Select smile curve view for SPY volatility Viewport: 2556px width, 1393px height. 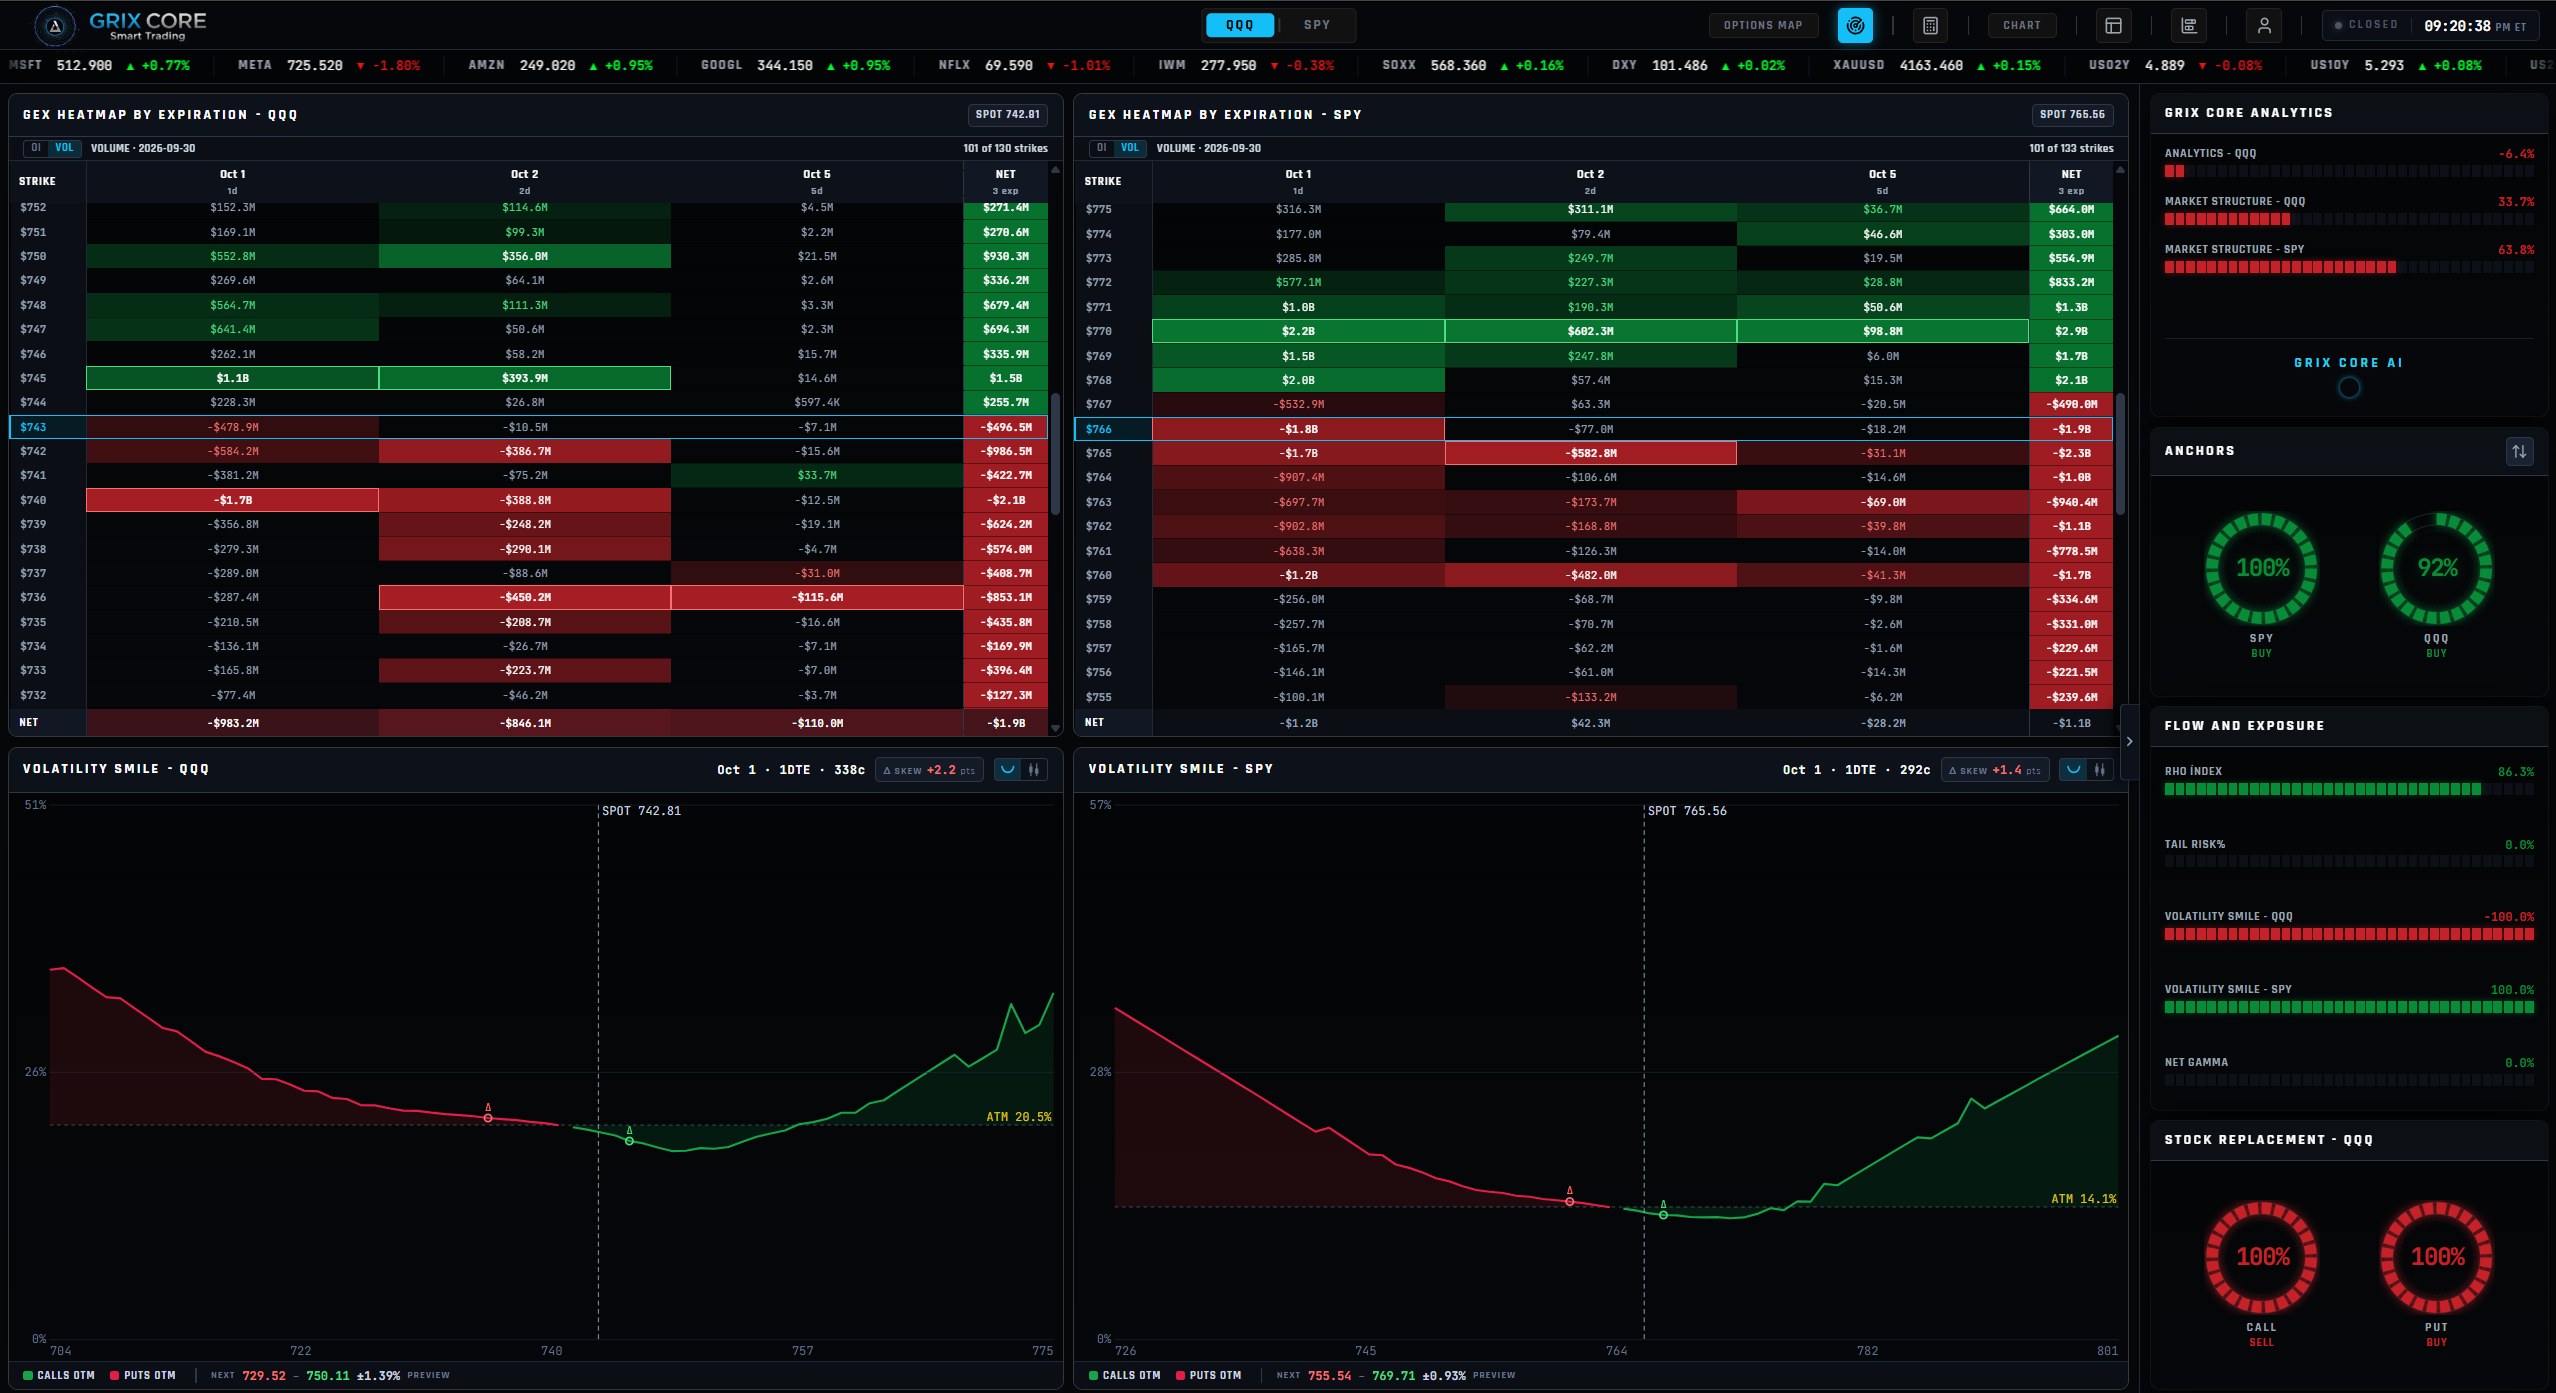pyautogui.click(x=2073, y=770)
